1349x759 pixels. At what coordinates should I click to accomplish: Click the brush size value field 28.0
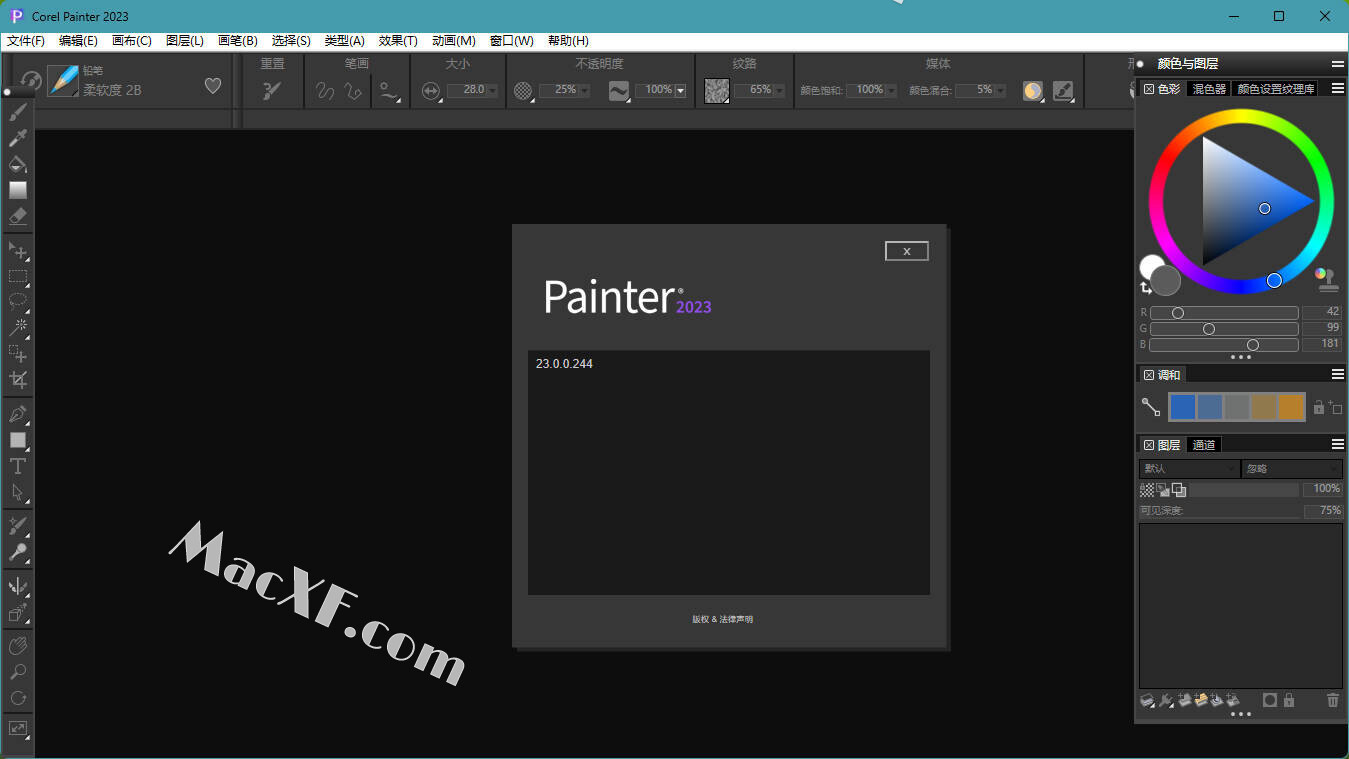[466, 90]
